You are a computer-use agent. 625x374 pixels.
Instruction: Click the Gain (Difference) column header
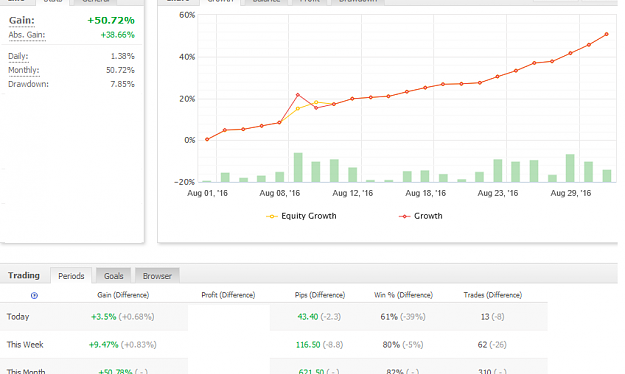point(123,295)
